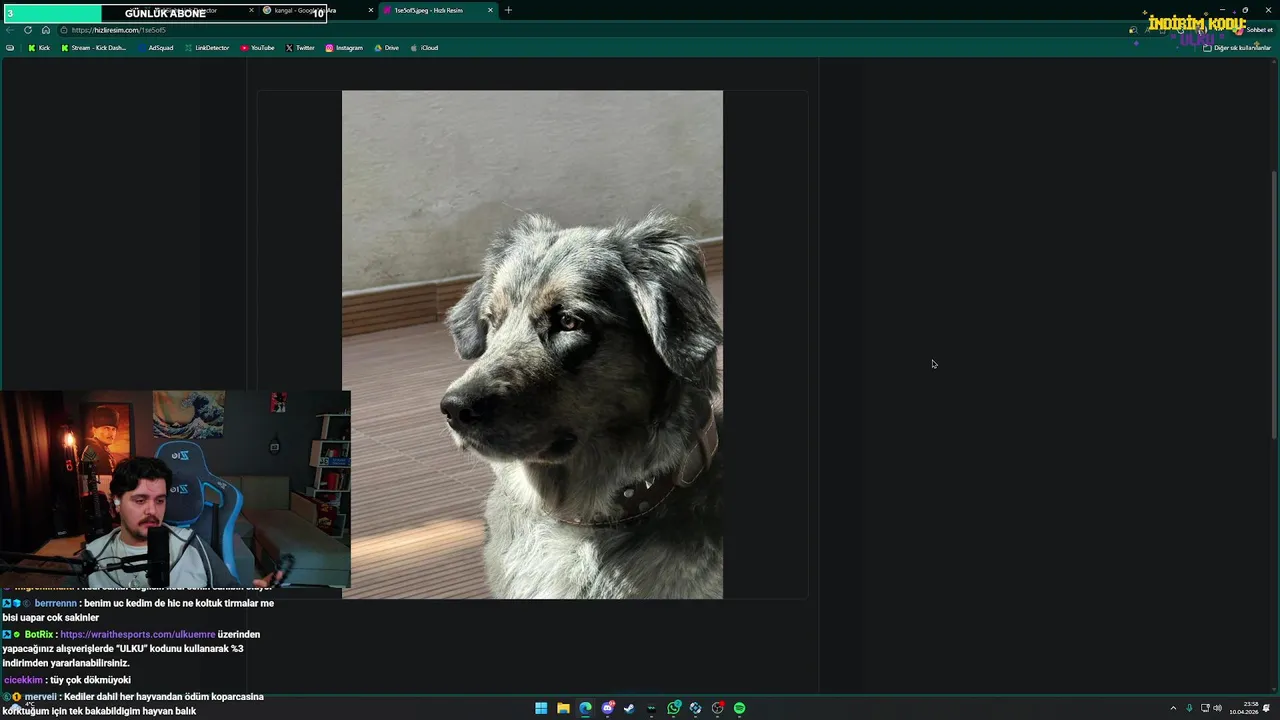Open the Windows Start menu
Image resolution: width=1280 pixels, height=720 pixels.
(541, 708)
